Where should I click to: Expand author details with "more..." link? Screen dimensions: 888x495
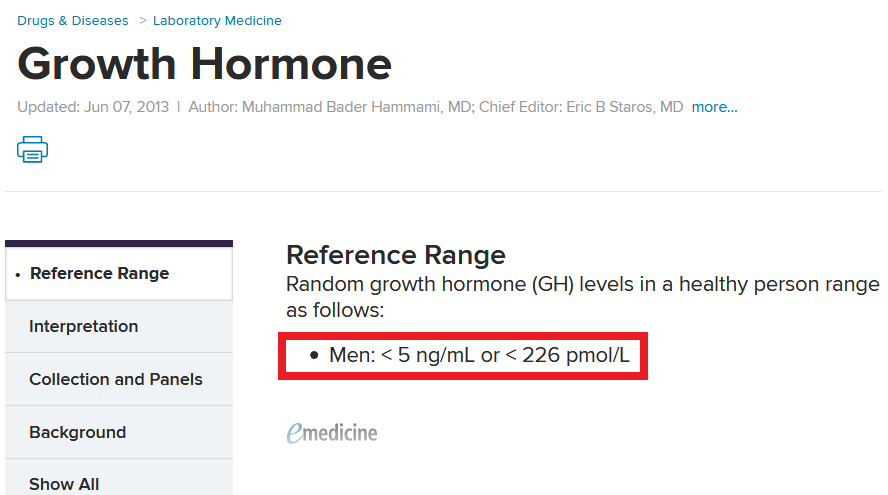coord(714,107)
